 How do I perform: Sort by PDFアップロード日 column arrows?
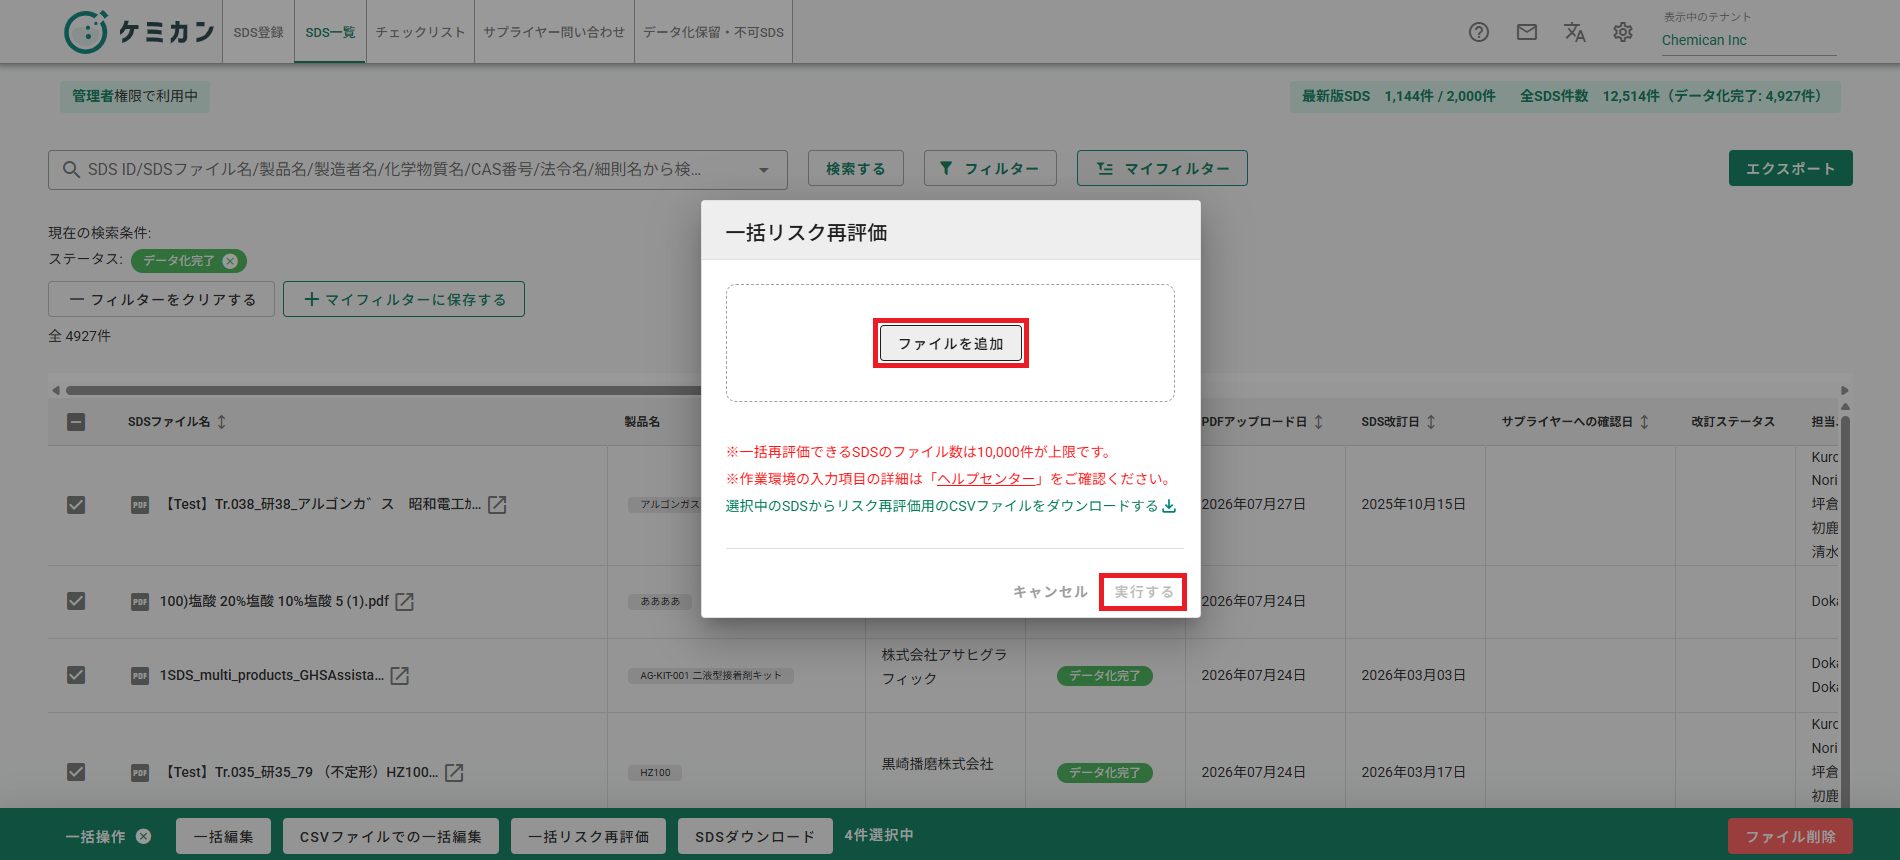[x=1319, y=422]
